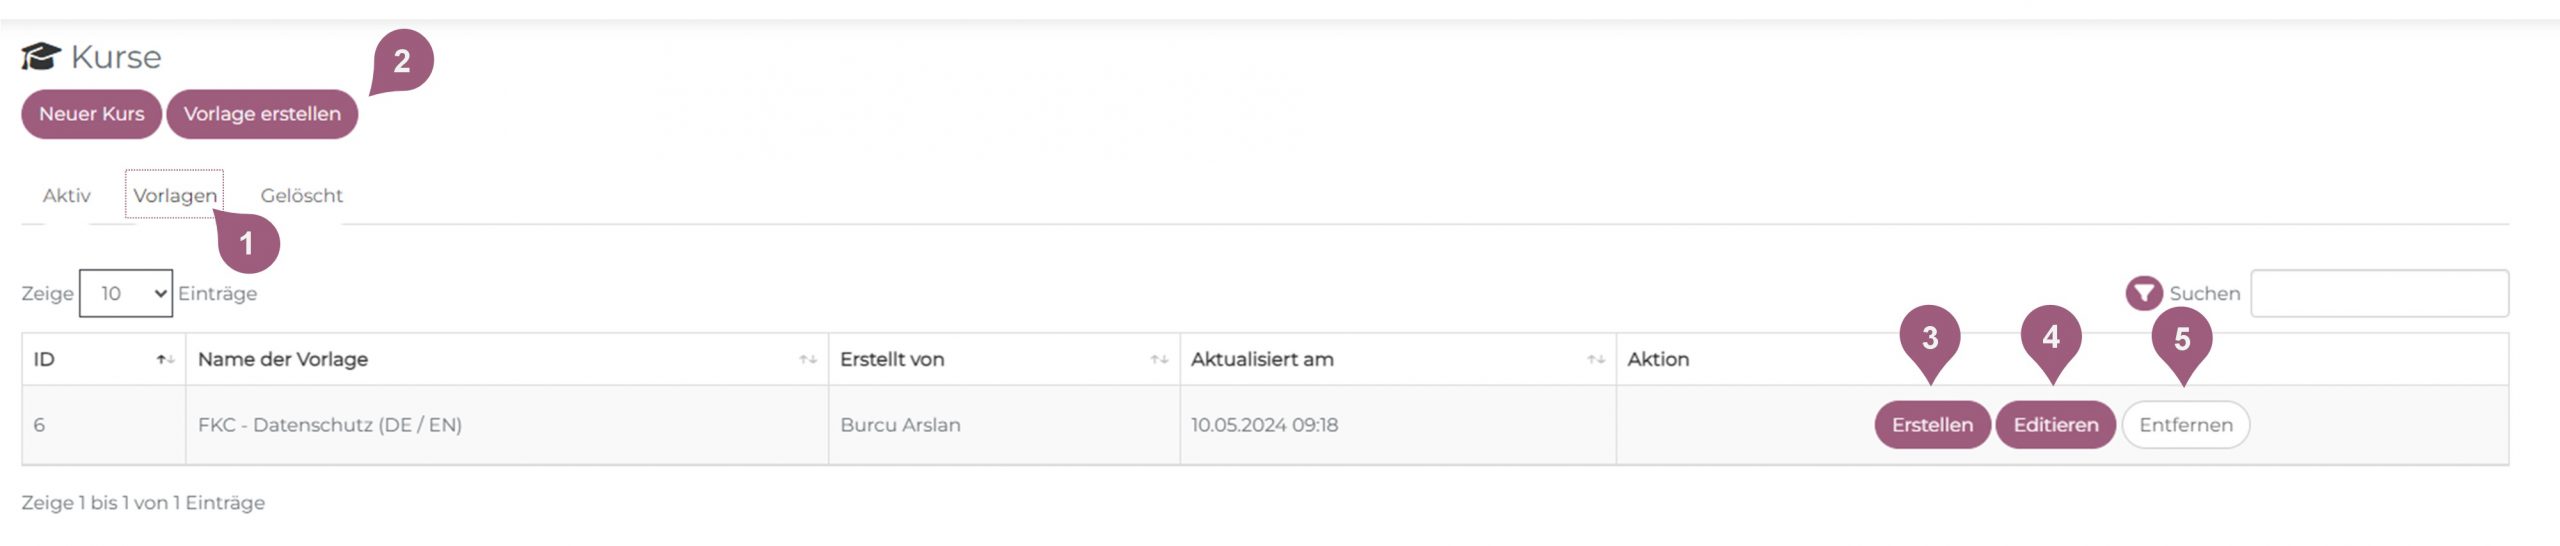Click the Vorlage erstellen button
The width and height of the screenshot is (2560, 546).
(x=262, y=114)
